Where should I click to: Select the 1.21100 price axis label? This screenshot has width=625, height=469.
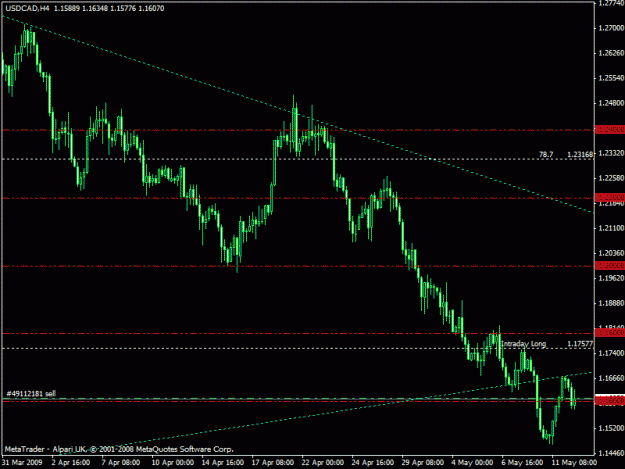click(x=611, y=228)
